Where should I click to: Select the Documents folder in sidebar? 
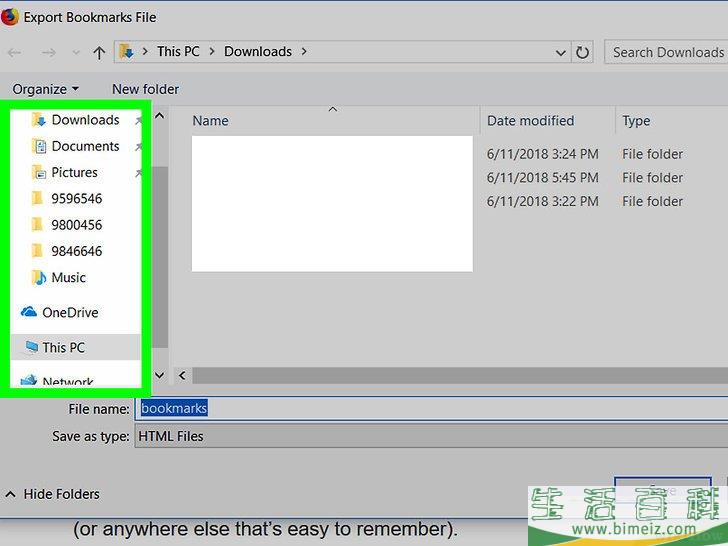click(85, 146)
